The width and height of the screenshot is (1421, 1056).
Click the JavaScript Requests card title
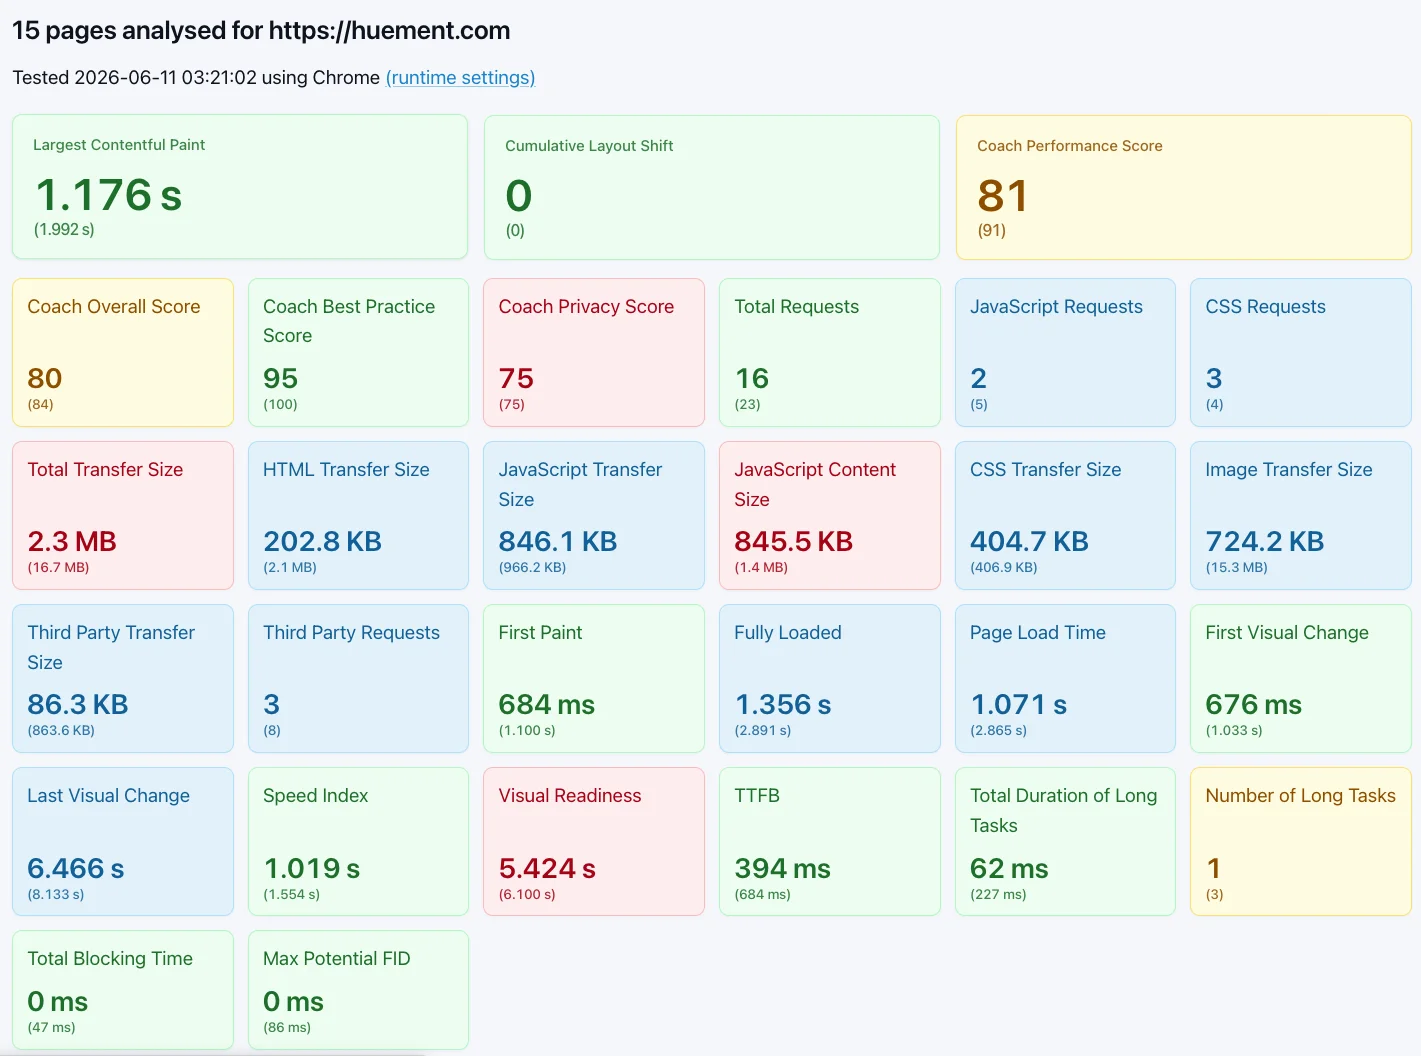[x=1056, y=307]
